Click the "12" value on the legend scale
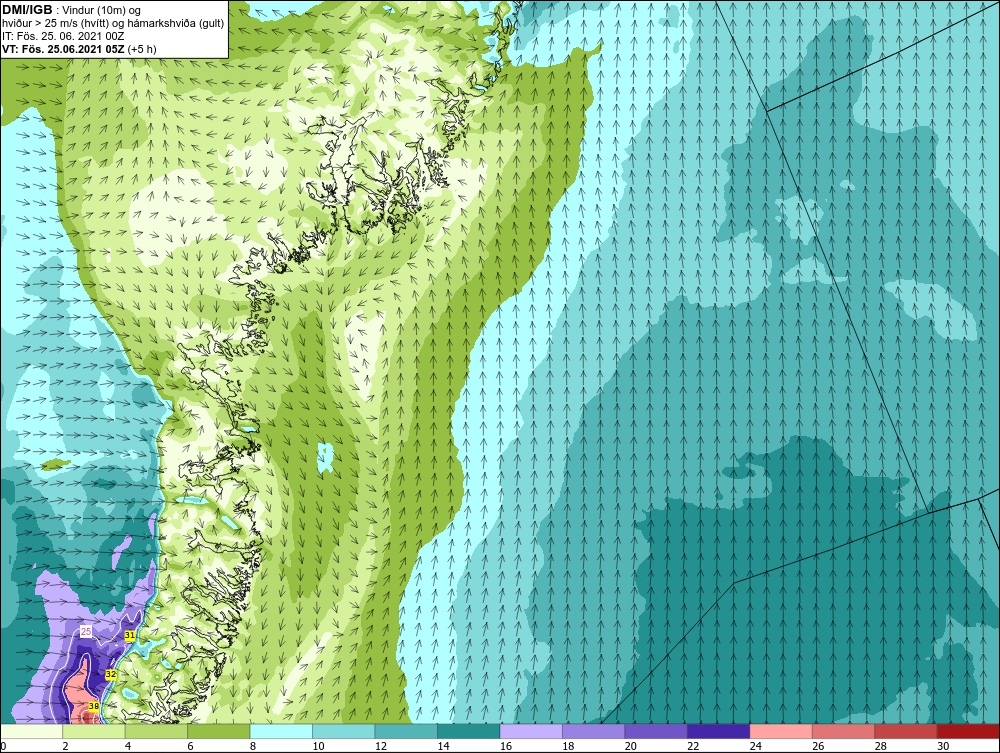 (381, 746)
